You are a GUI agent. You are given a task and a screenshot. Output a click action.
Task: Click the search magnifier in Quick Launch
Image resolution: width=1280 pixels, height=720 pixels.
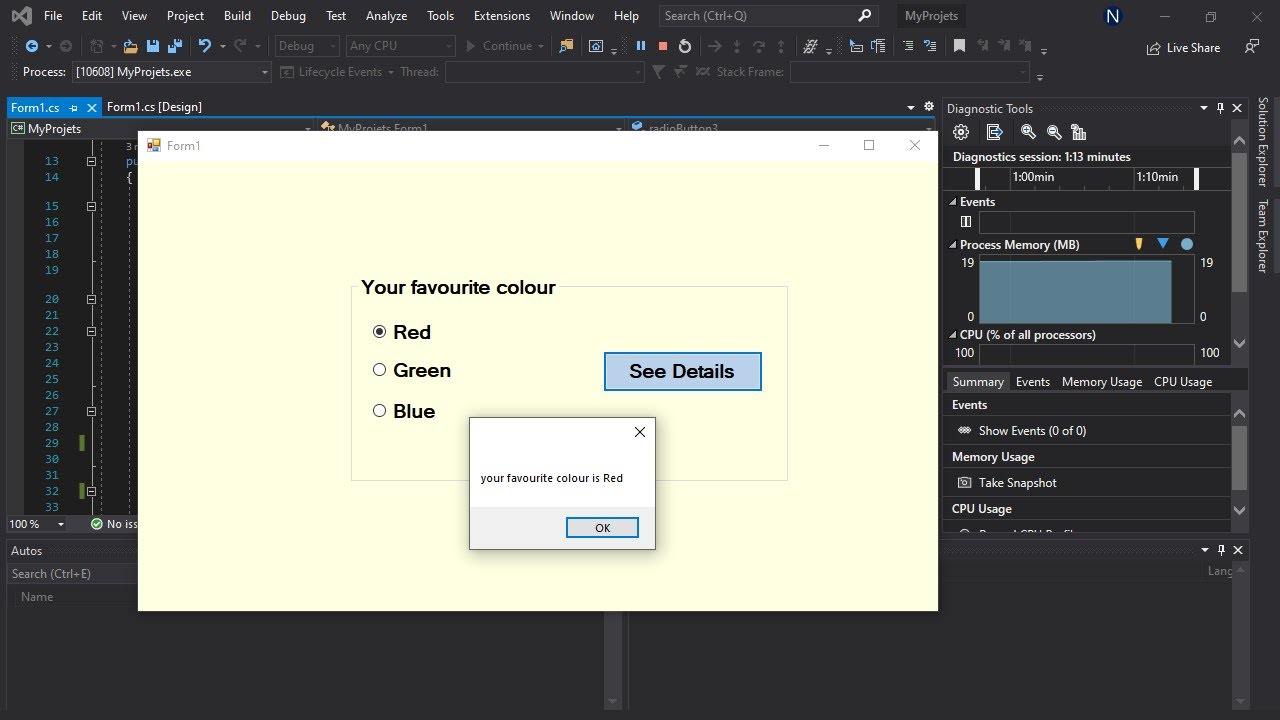pyautogui.click(x=865, y=16)
